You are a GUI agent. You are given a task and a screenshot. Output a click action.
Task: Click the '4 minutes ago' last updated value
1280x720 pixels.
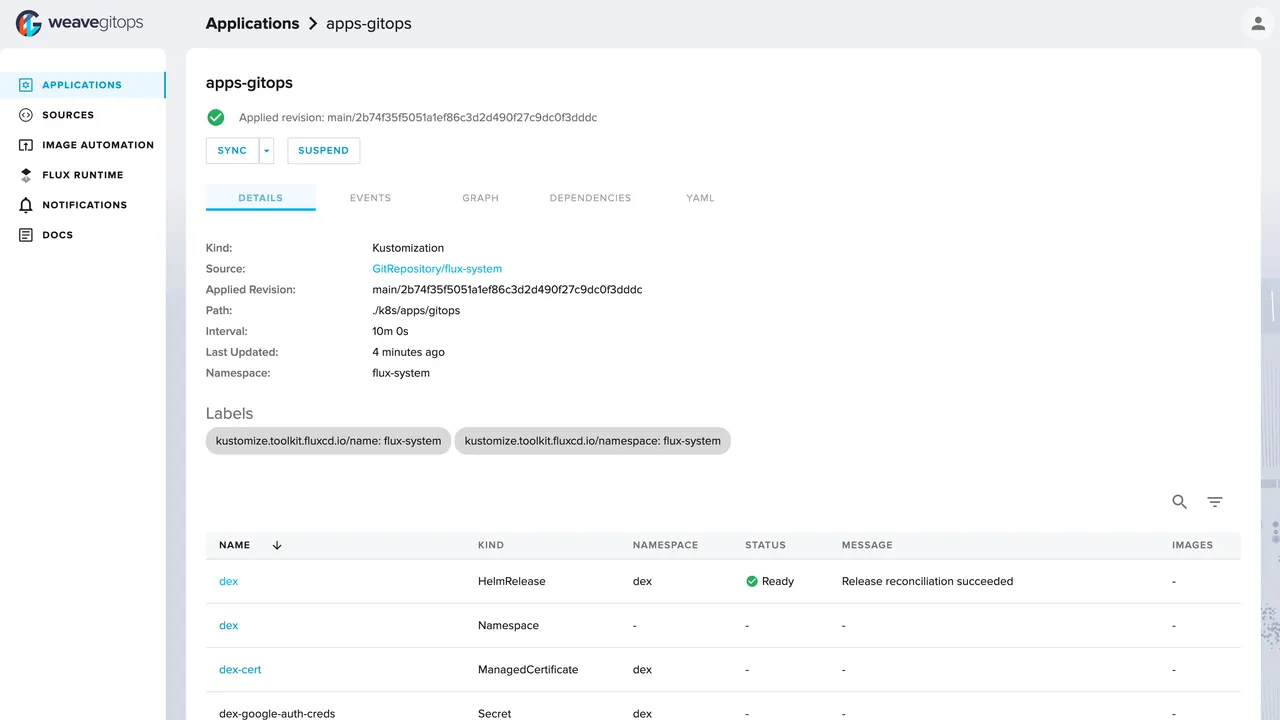click(408, 352)
